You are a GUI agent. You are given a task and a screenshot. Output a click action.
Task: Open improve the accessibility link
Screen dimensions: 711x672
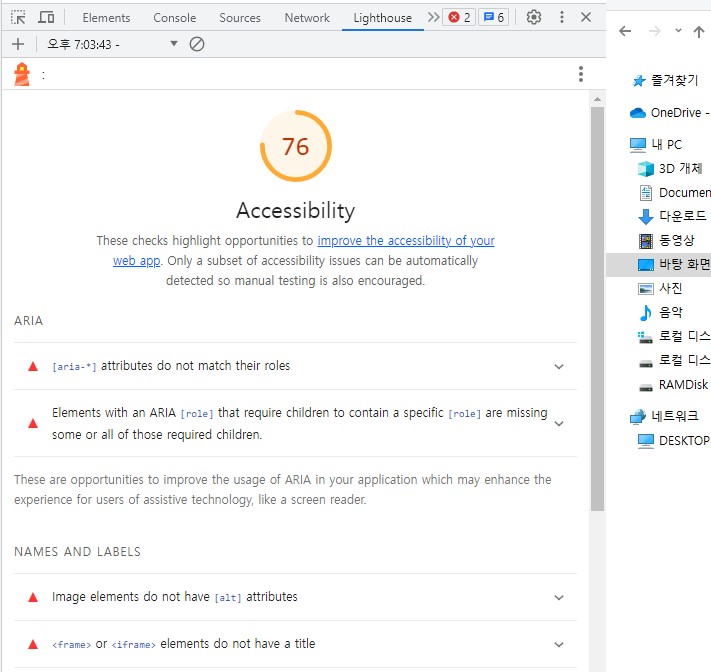[x=405, y=241]
